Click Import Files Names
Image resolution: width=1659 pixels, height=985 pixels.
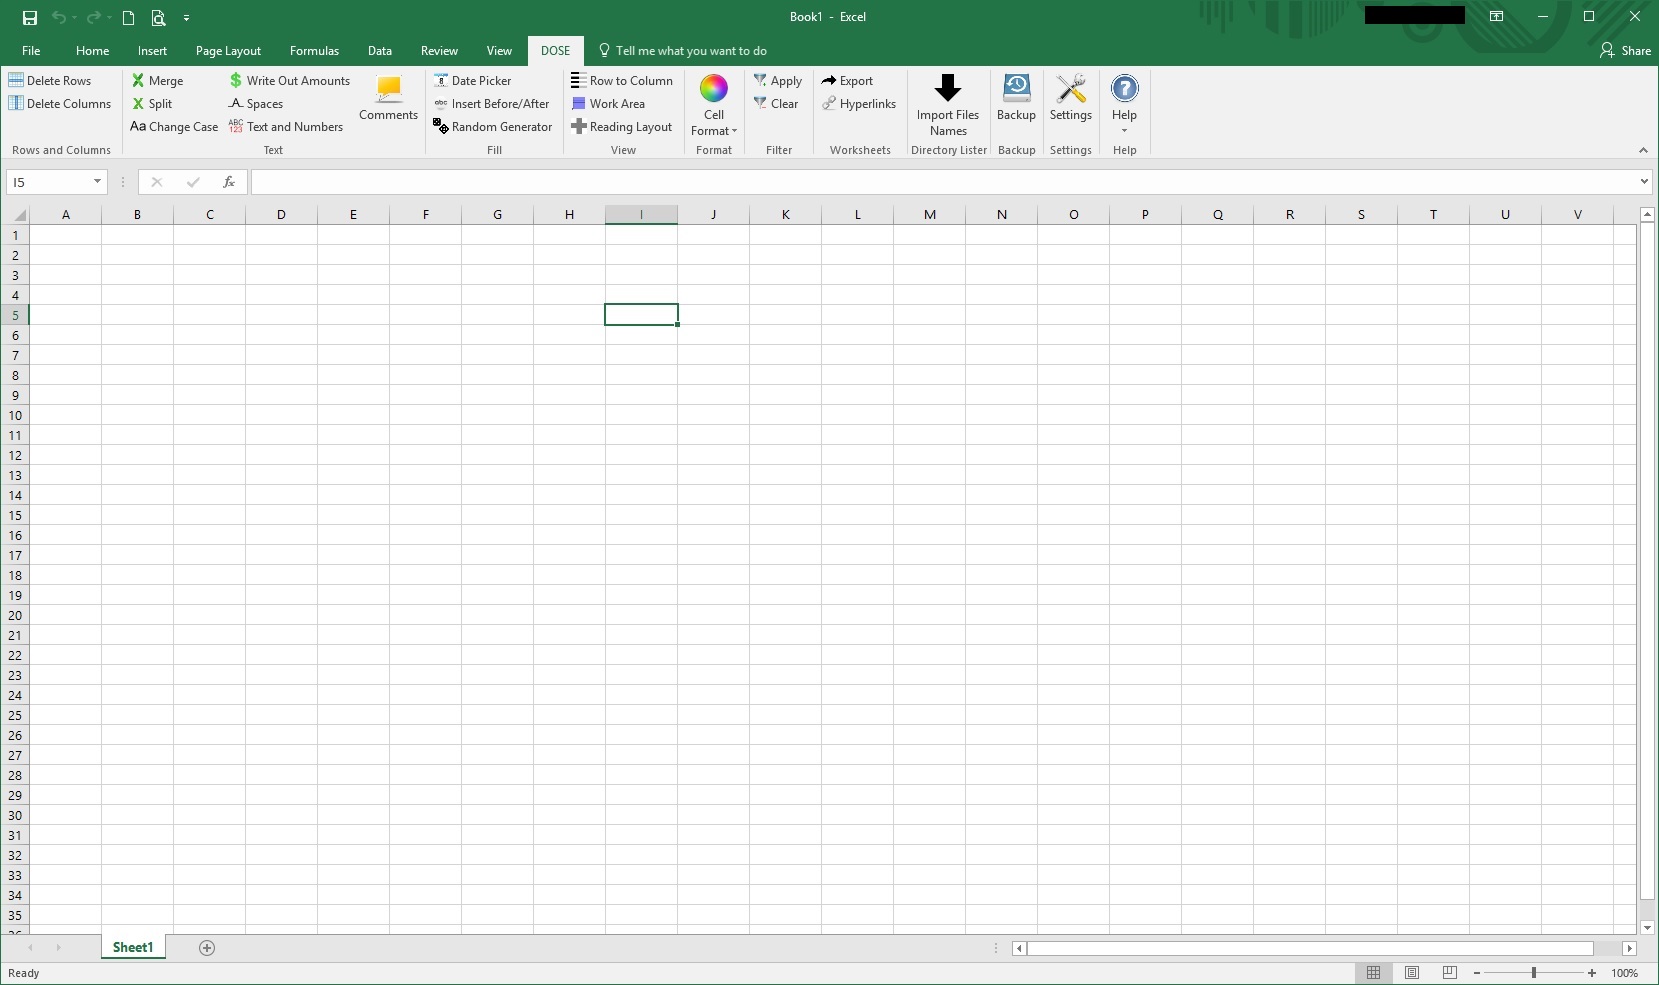[x=948, y=105]
